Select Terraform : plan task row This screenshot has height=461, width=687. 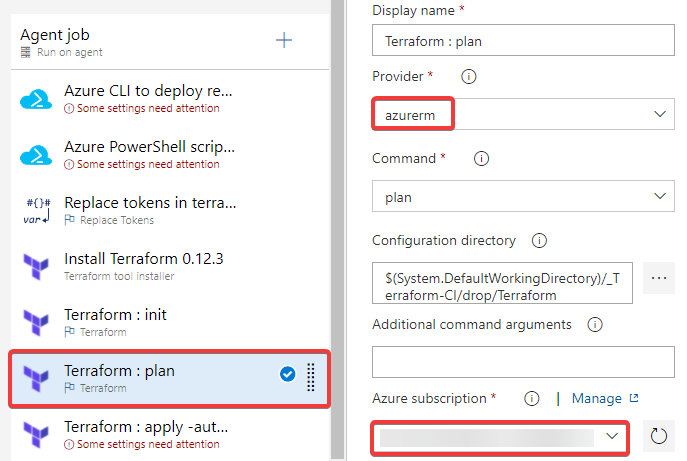click(x=170, y=379)
